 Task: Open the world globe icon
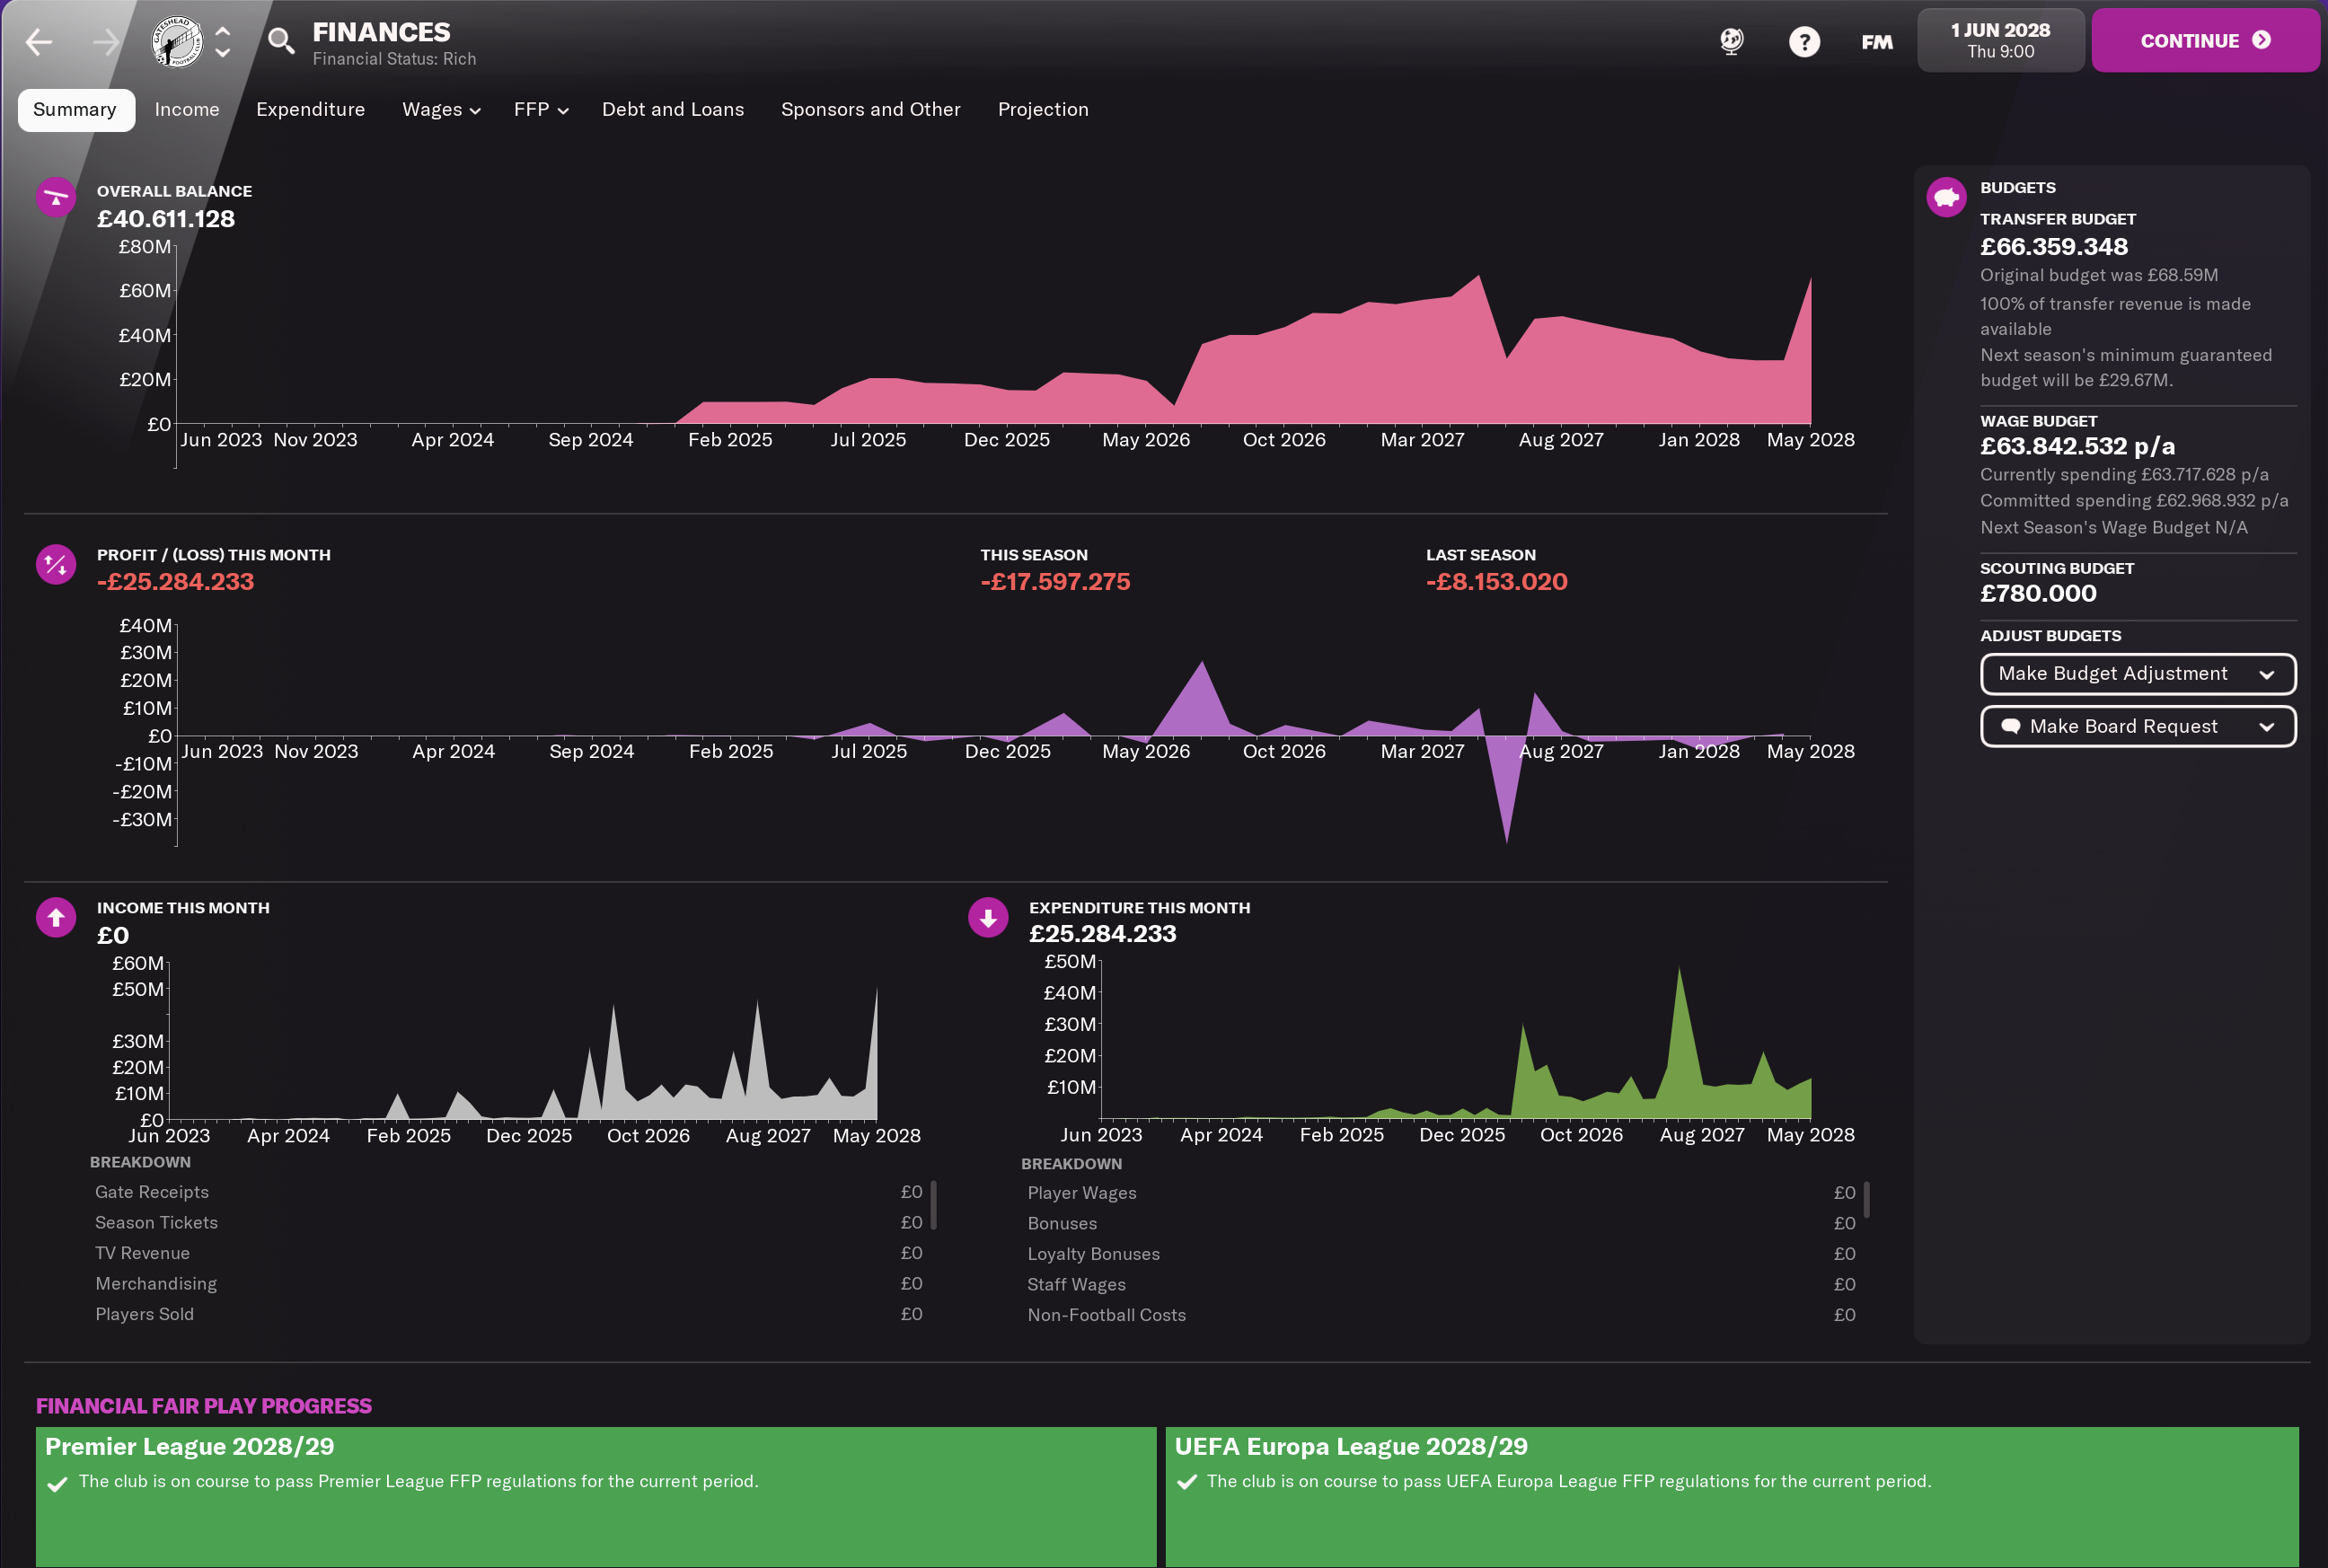point(1732,41)
